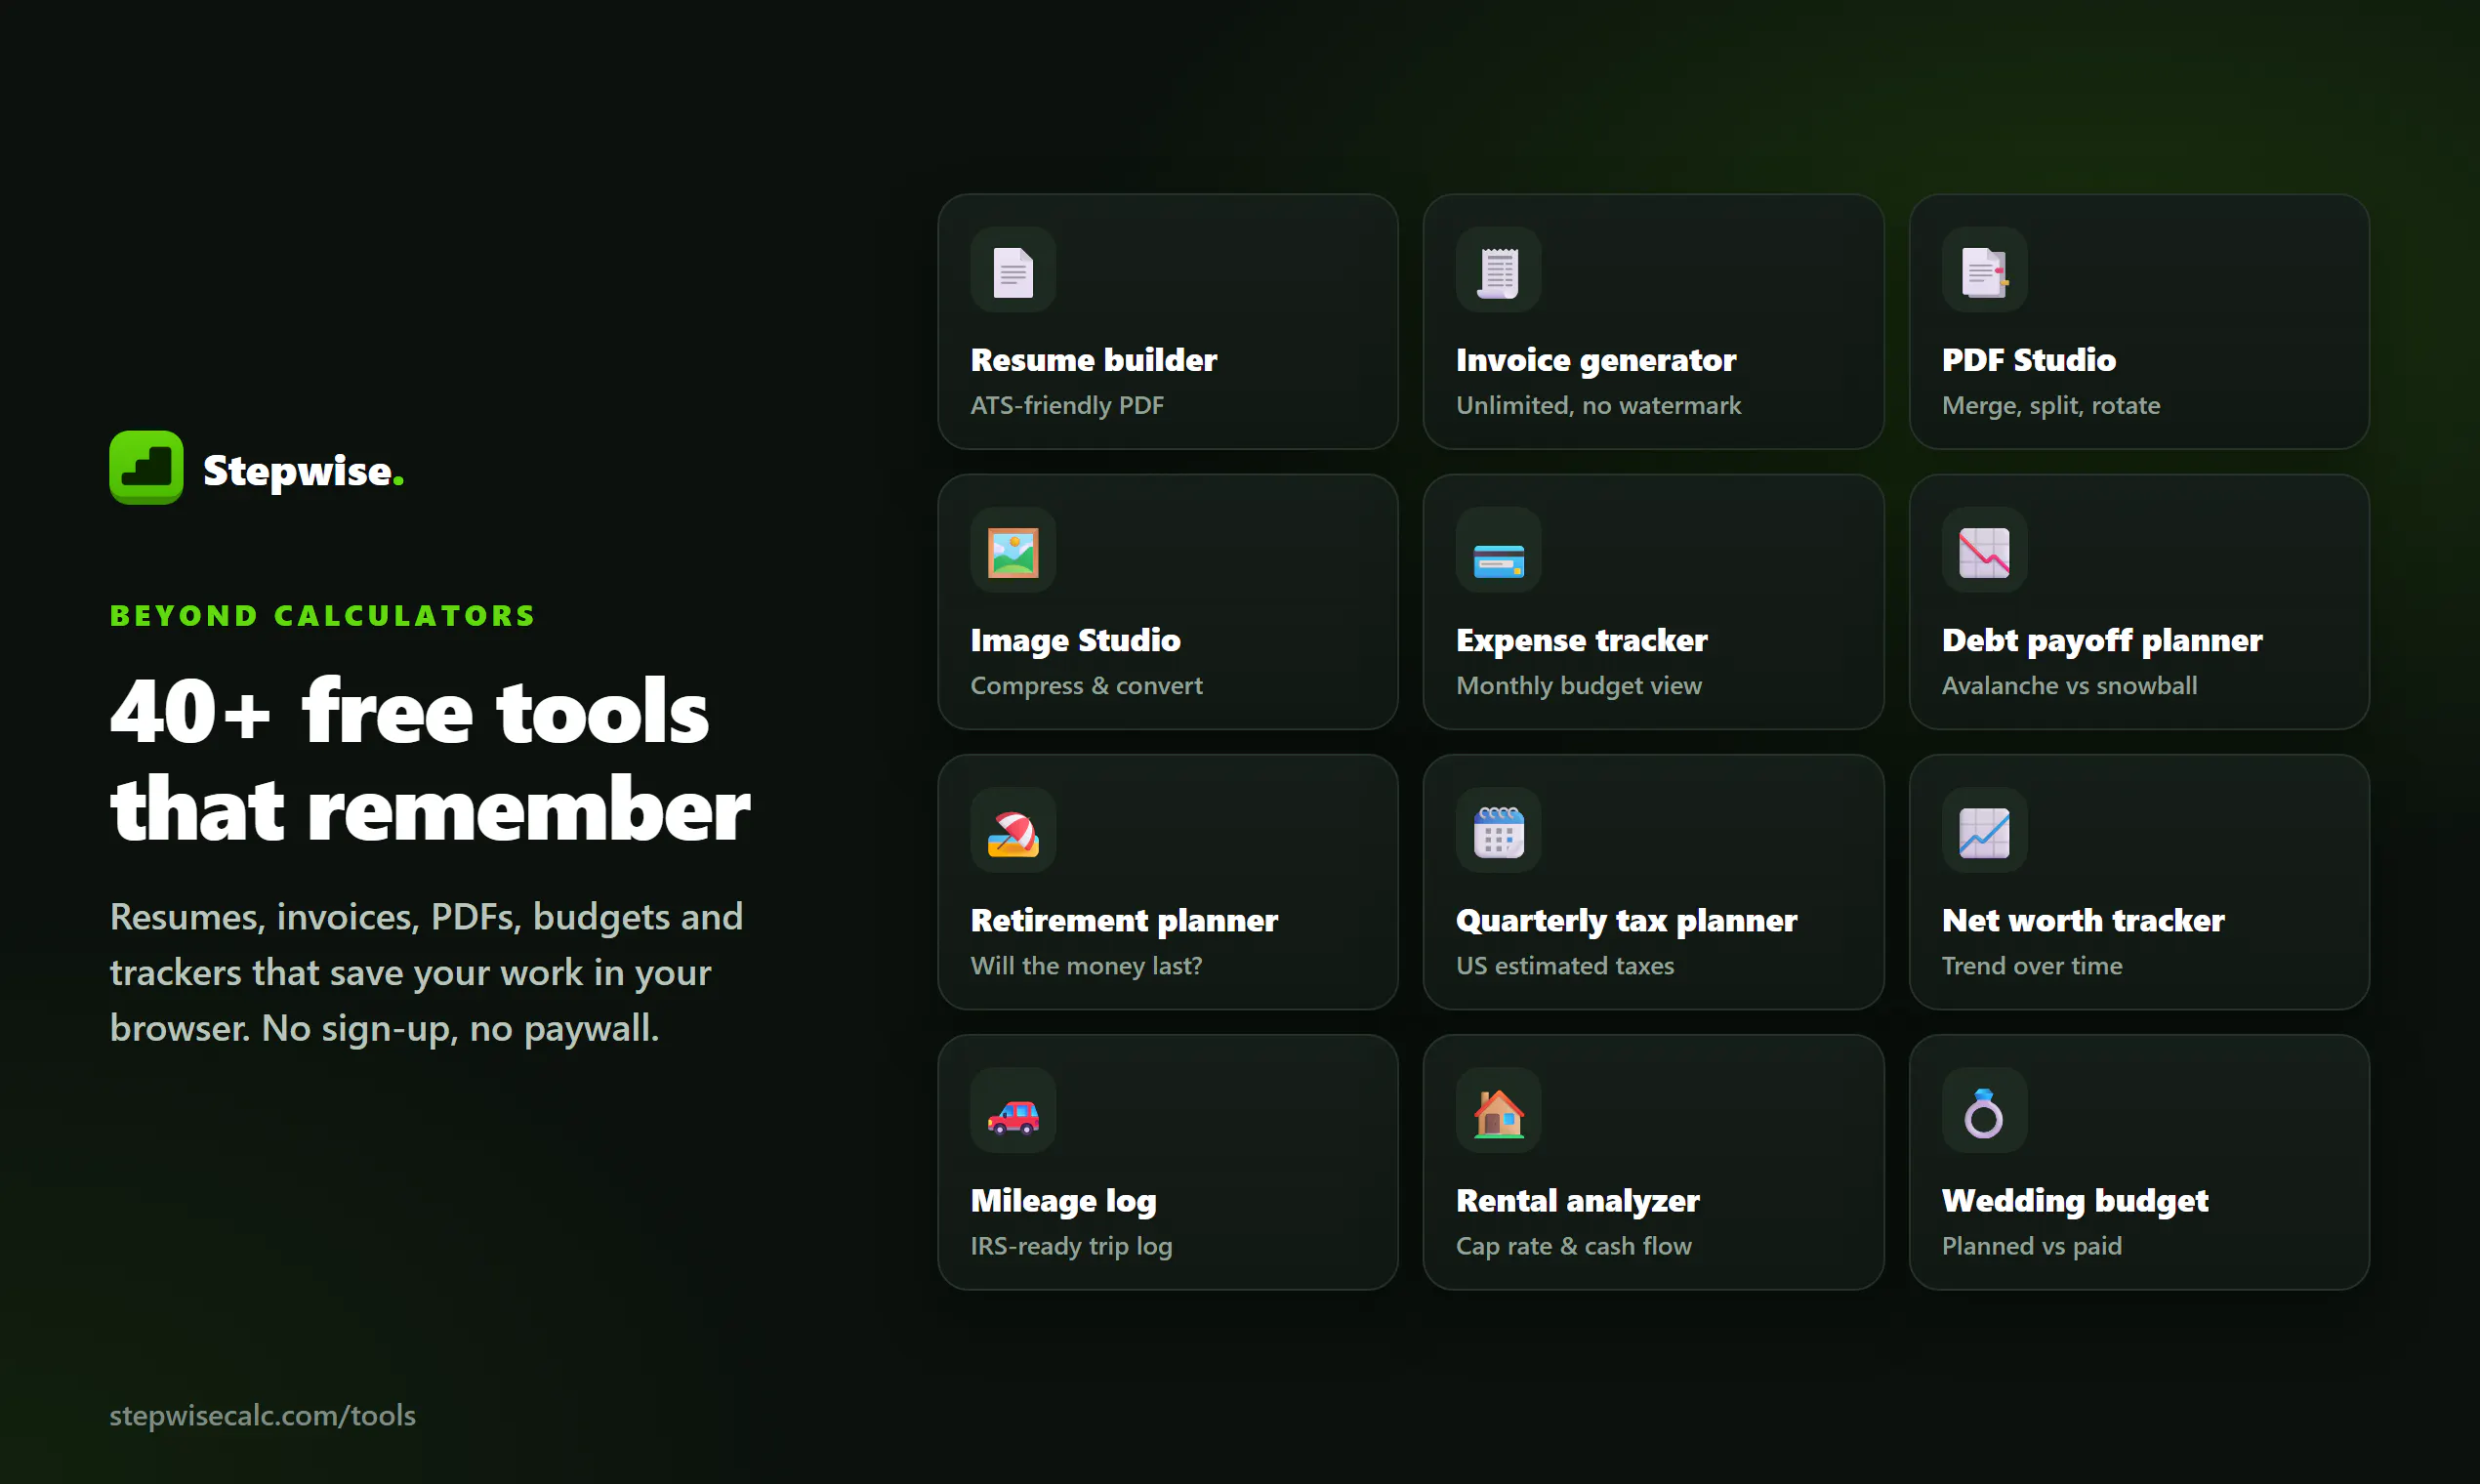Open the Rental analyzer title
The height and width of the screenshot is (1484, 2480).
tap(1577, 1201)
